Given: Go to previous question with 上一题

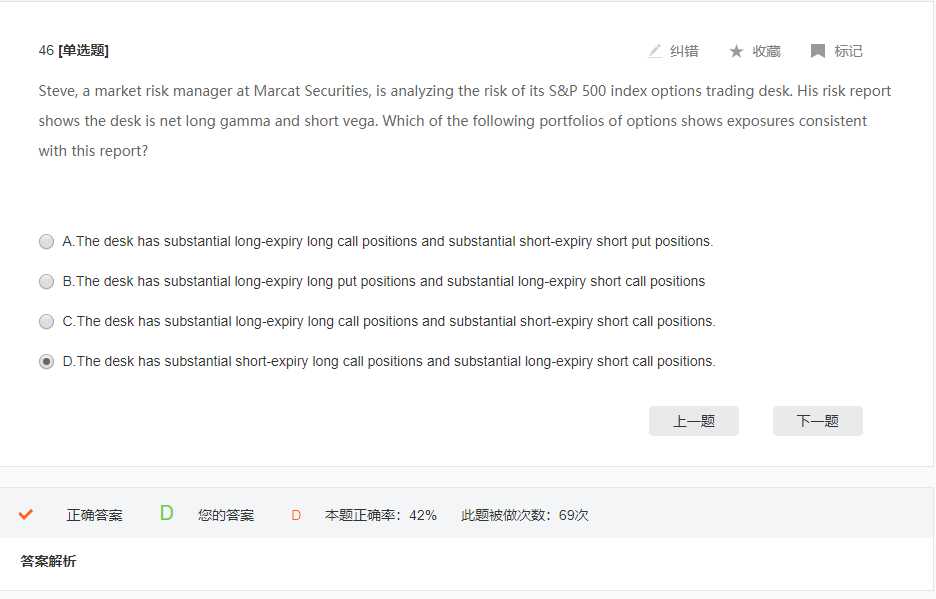Looking at the screenshot, I should coord(694,421).
